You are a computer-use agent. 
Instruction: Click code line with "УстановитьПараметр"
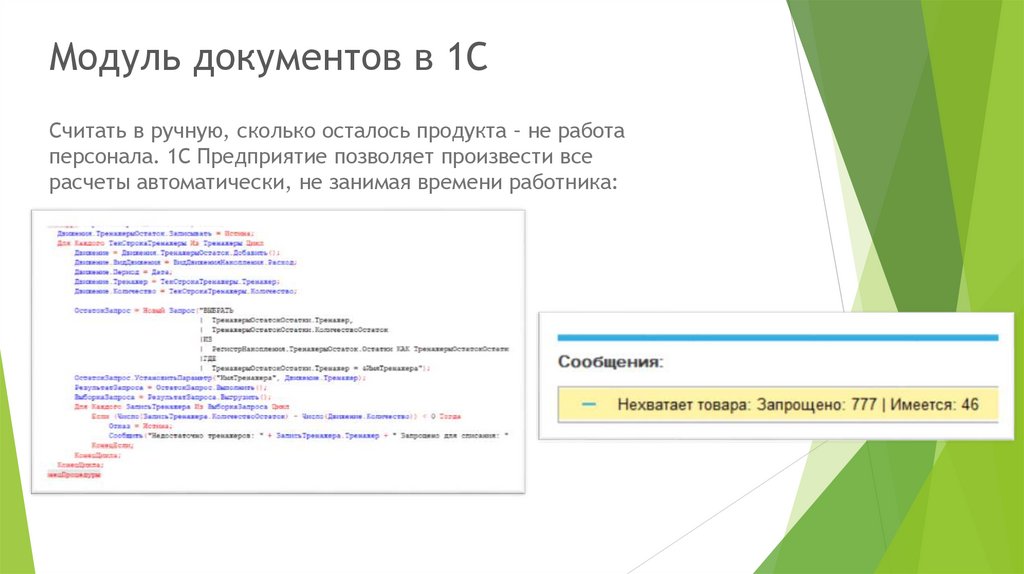(x=220, y=377)
